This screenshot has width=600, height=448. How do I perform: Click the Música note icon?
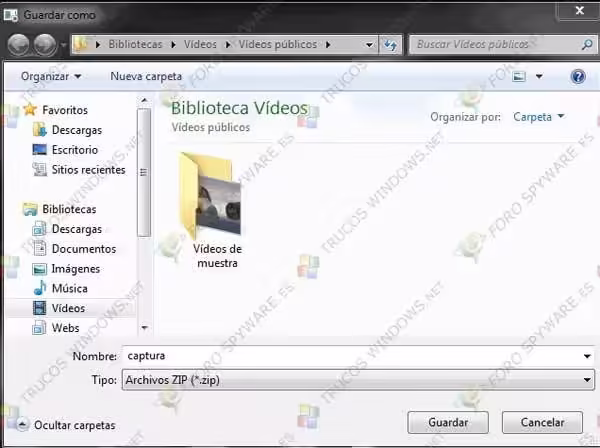[x=39, y=288]
